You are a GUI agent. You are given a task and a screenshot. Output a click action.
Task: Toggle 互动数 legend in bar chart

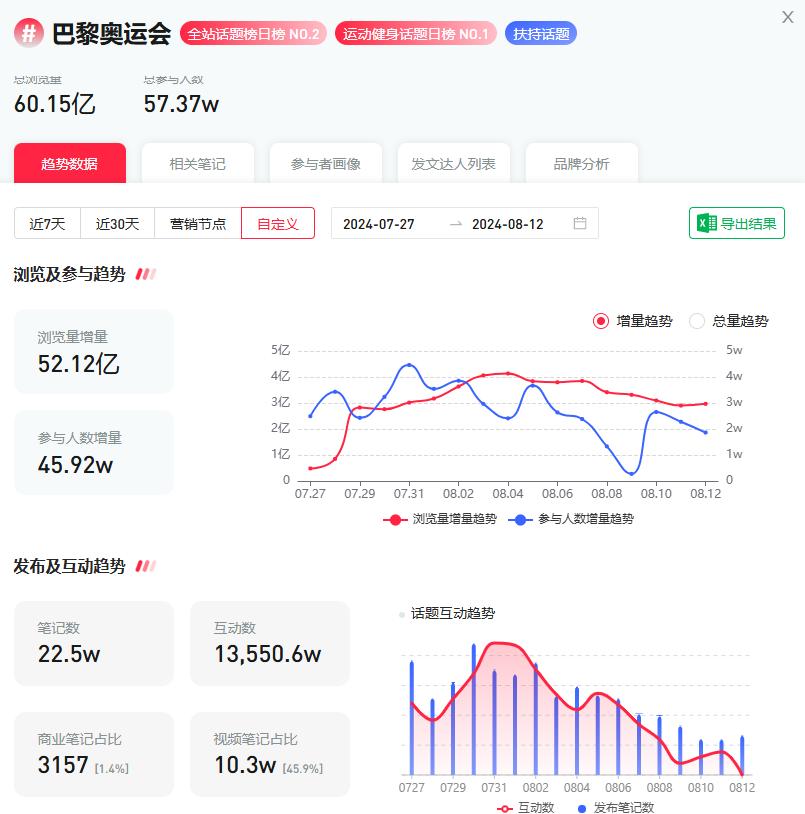pos(525,807)
